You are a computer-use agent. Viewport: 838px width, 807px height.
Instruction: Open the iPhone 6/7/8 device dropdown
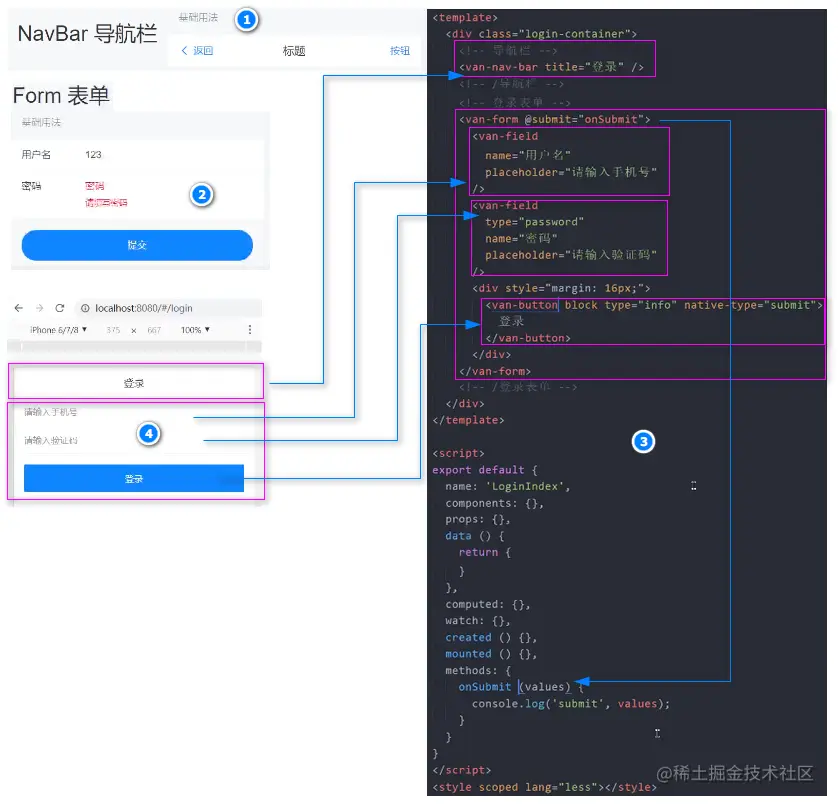click(x=59, y=330)
